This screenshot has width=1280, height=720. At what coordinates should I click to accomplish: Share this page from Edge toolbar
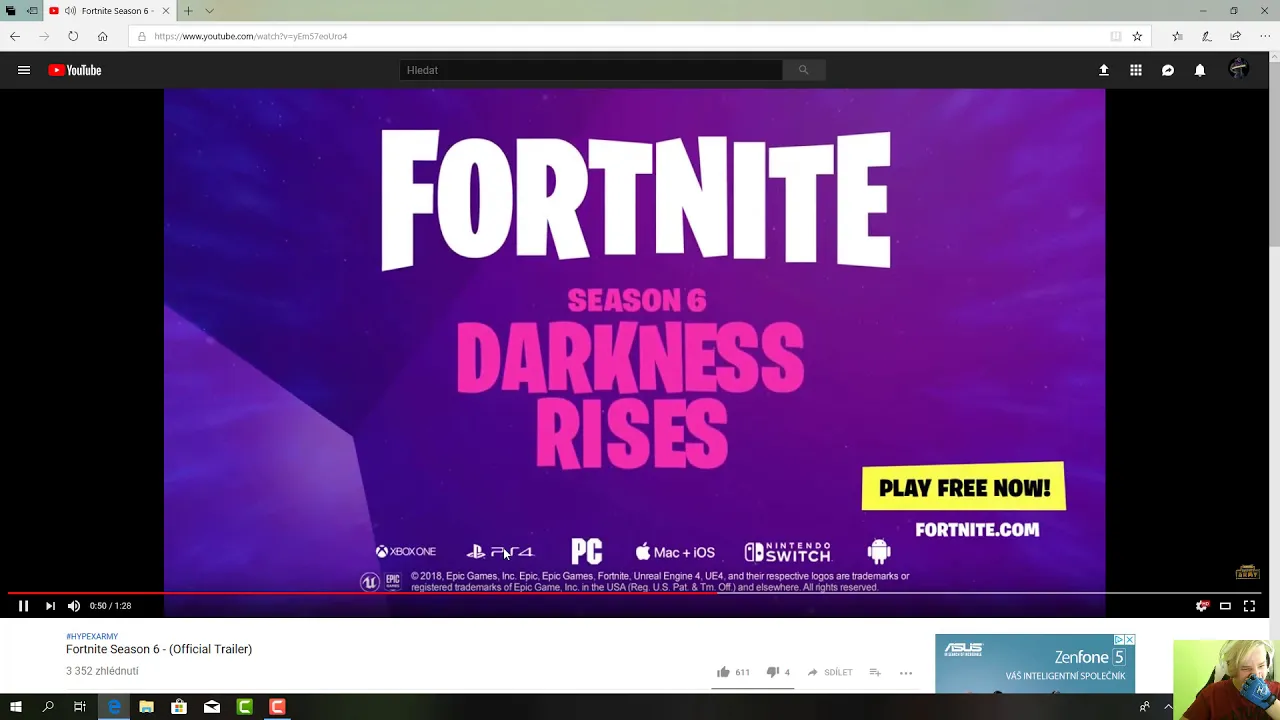(1236, 36)
